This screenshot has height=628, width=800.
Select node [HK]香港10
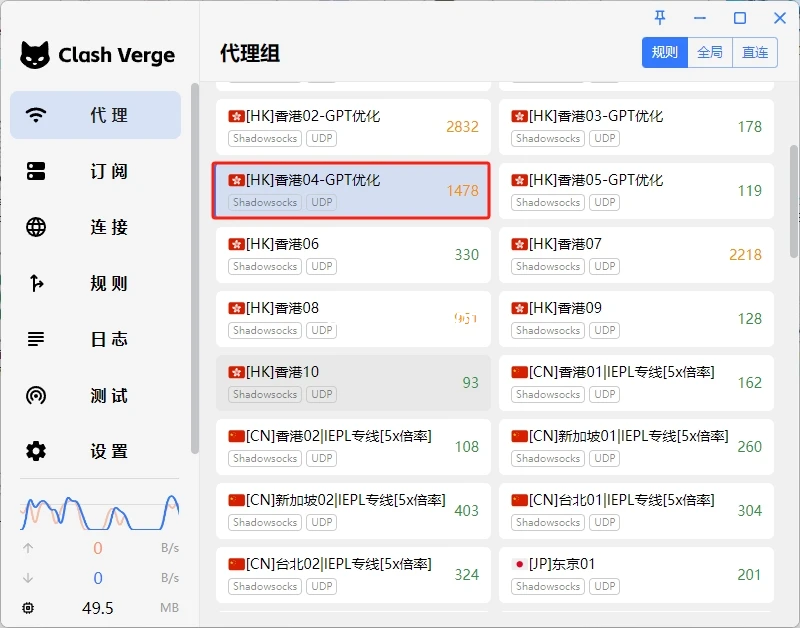[x=353, y=383]
